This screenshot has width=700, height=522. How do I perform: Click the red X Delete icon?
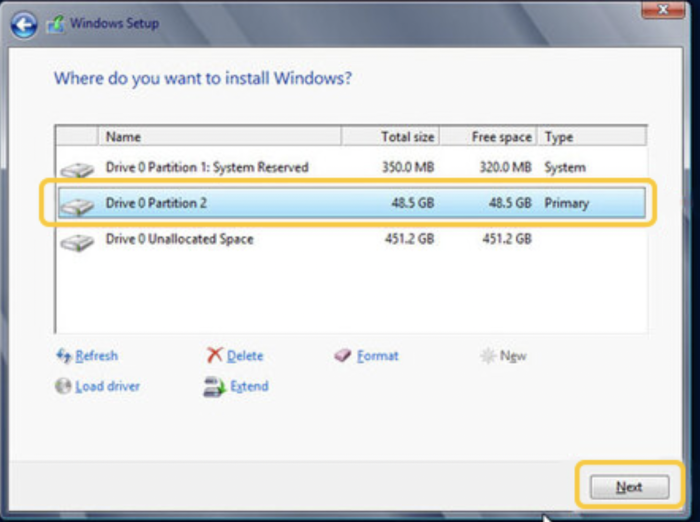point(214,355)
